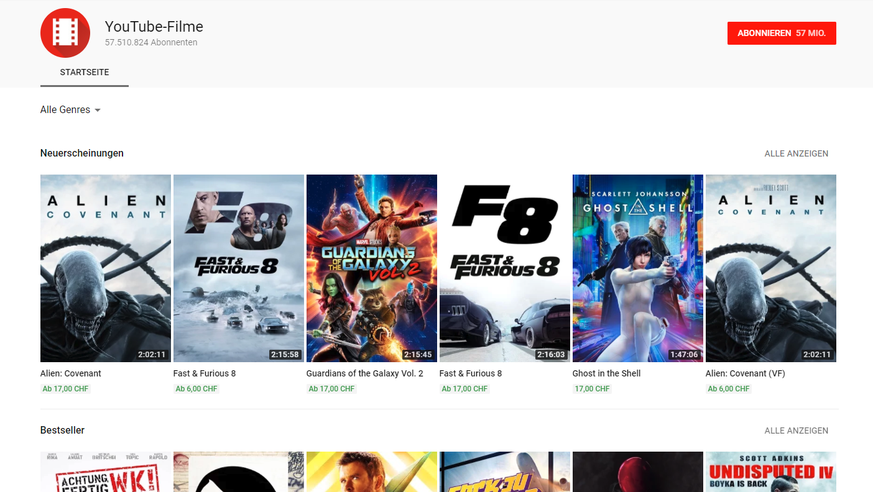Open the poster above Alien: Covenant (VF)
The height and width of the screenshot is (492, 873).
(771, 268)
